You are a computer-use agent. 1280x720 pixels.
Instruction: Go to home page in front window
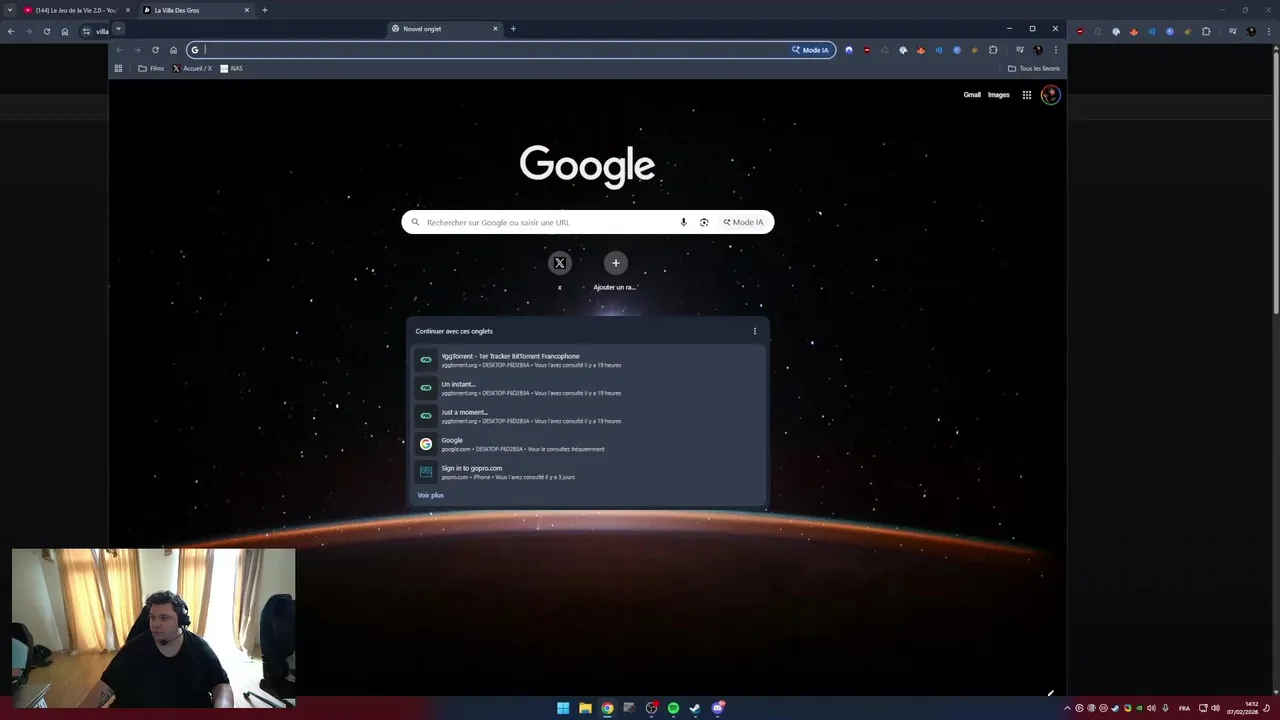[x=173, y=50]
